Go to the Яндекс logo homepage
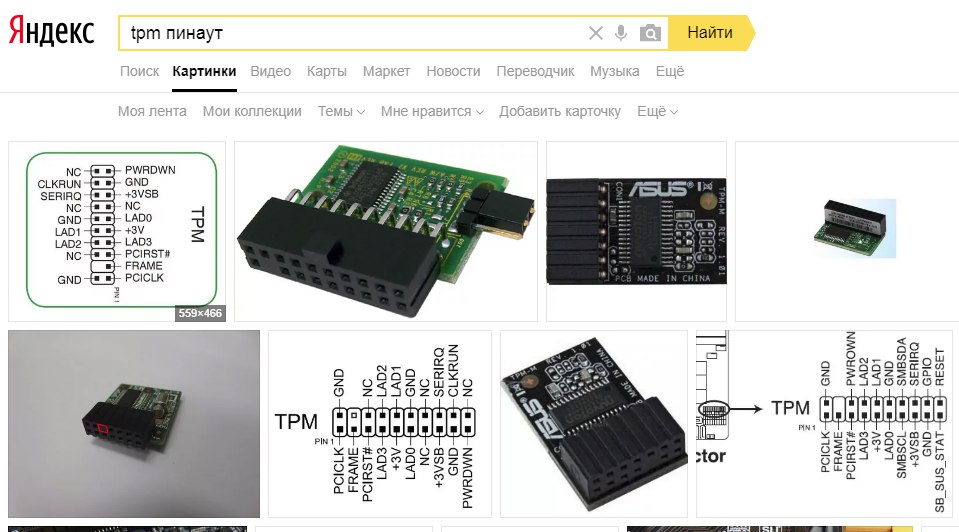Image resolution: width=959 pixels, height=532 pixels. pyautogui.click(x=51, y=32)
